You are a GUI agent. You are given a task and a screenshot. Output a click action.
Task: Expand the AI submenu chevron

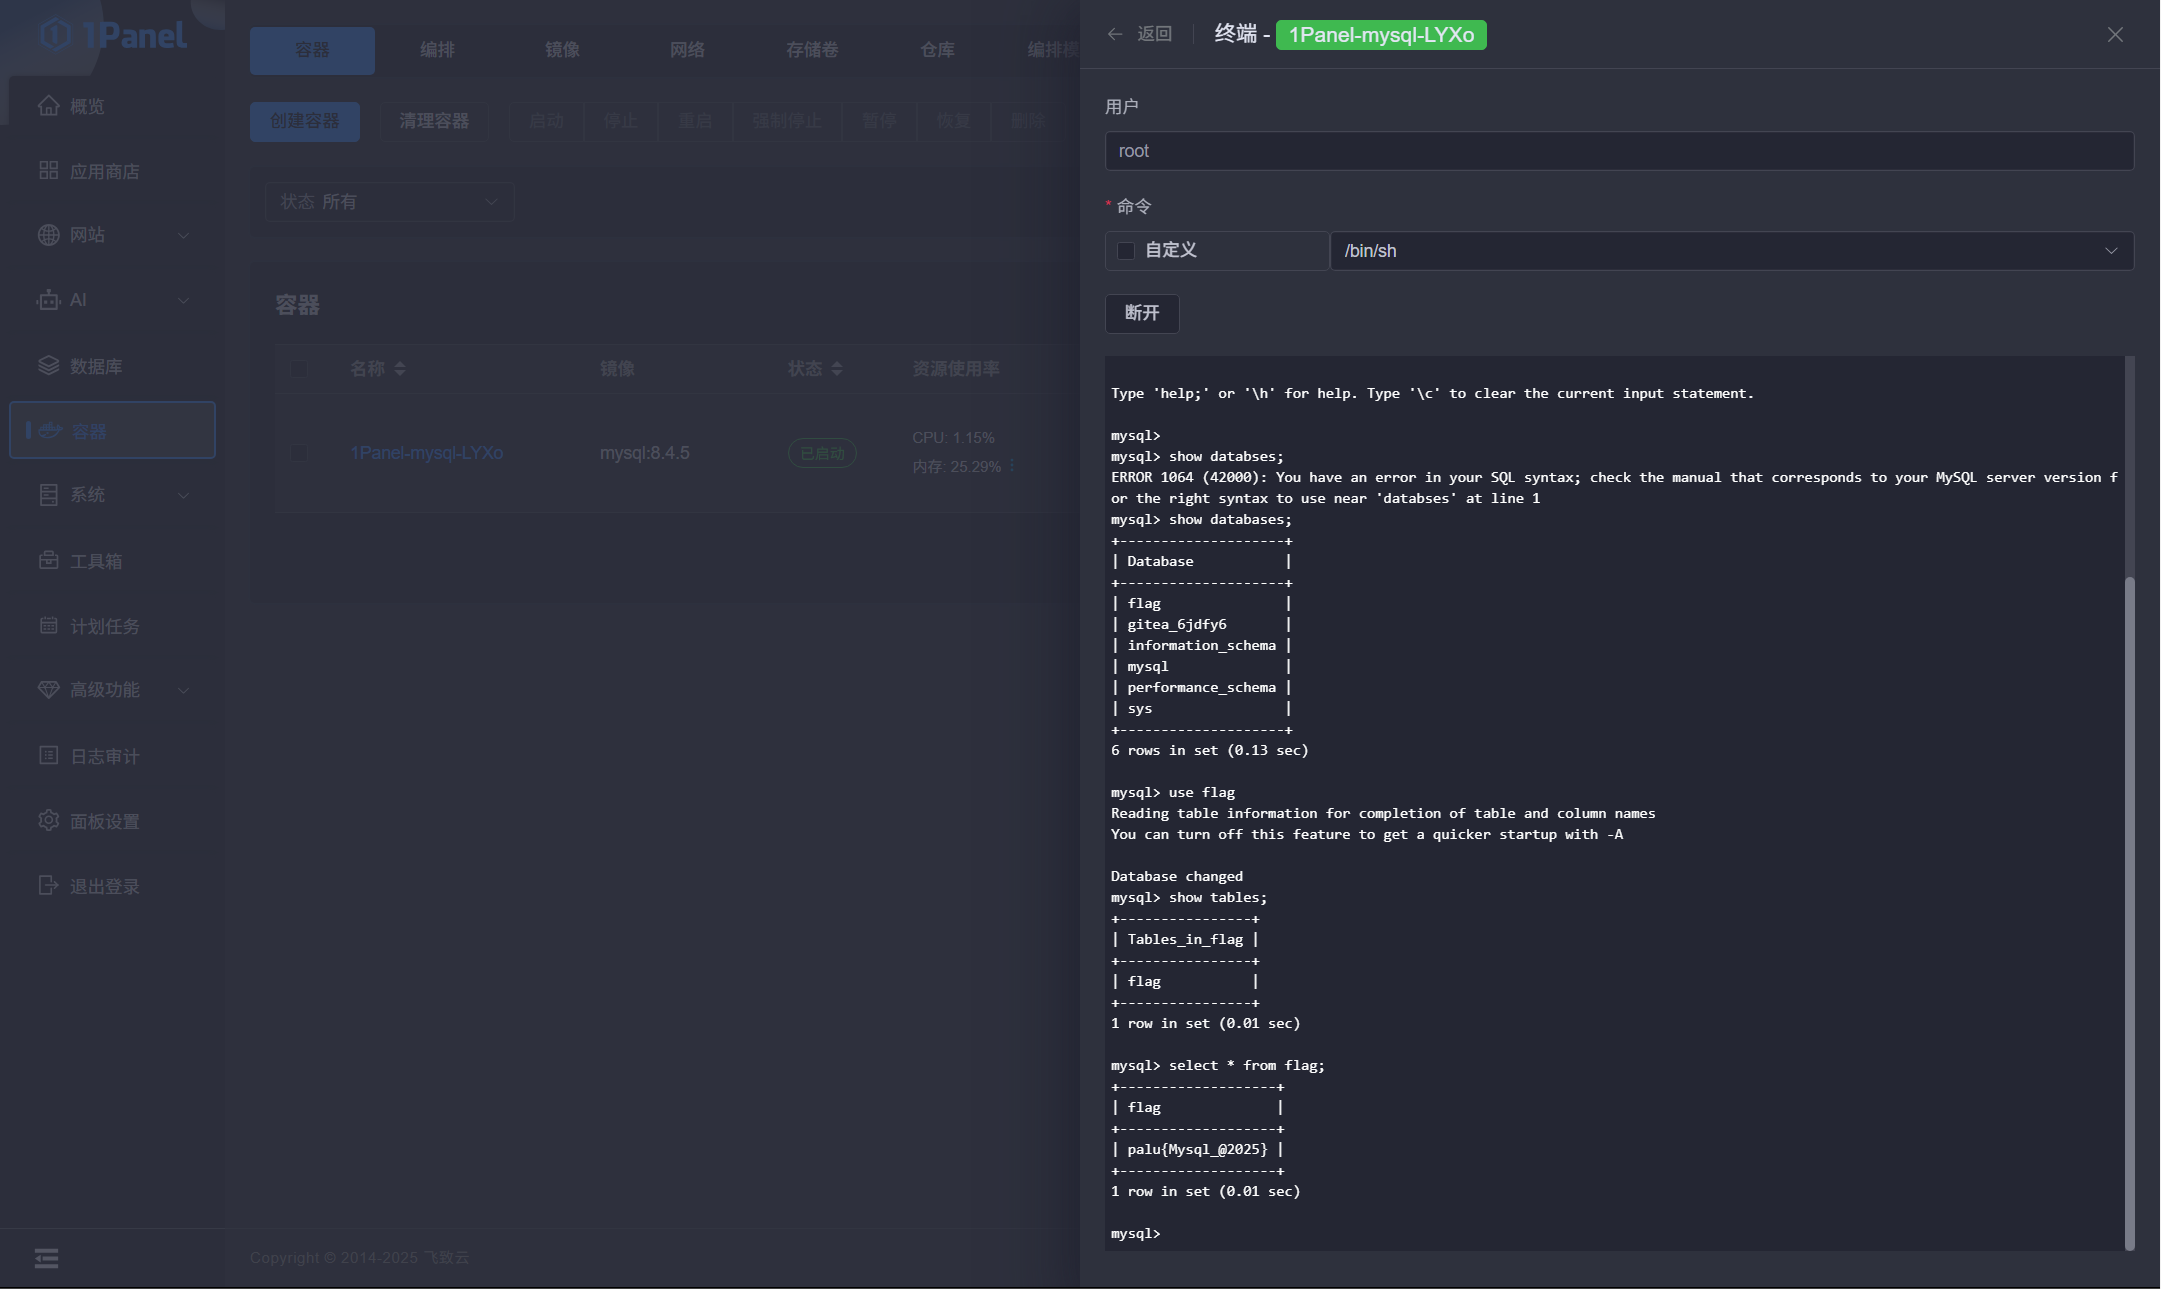pos(183,301)
